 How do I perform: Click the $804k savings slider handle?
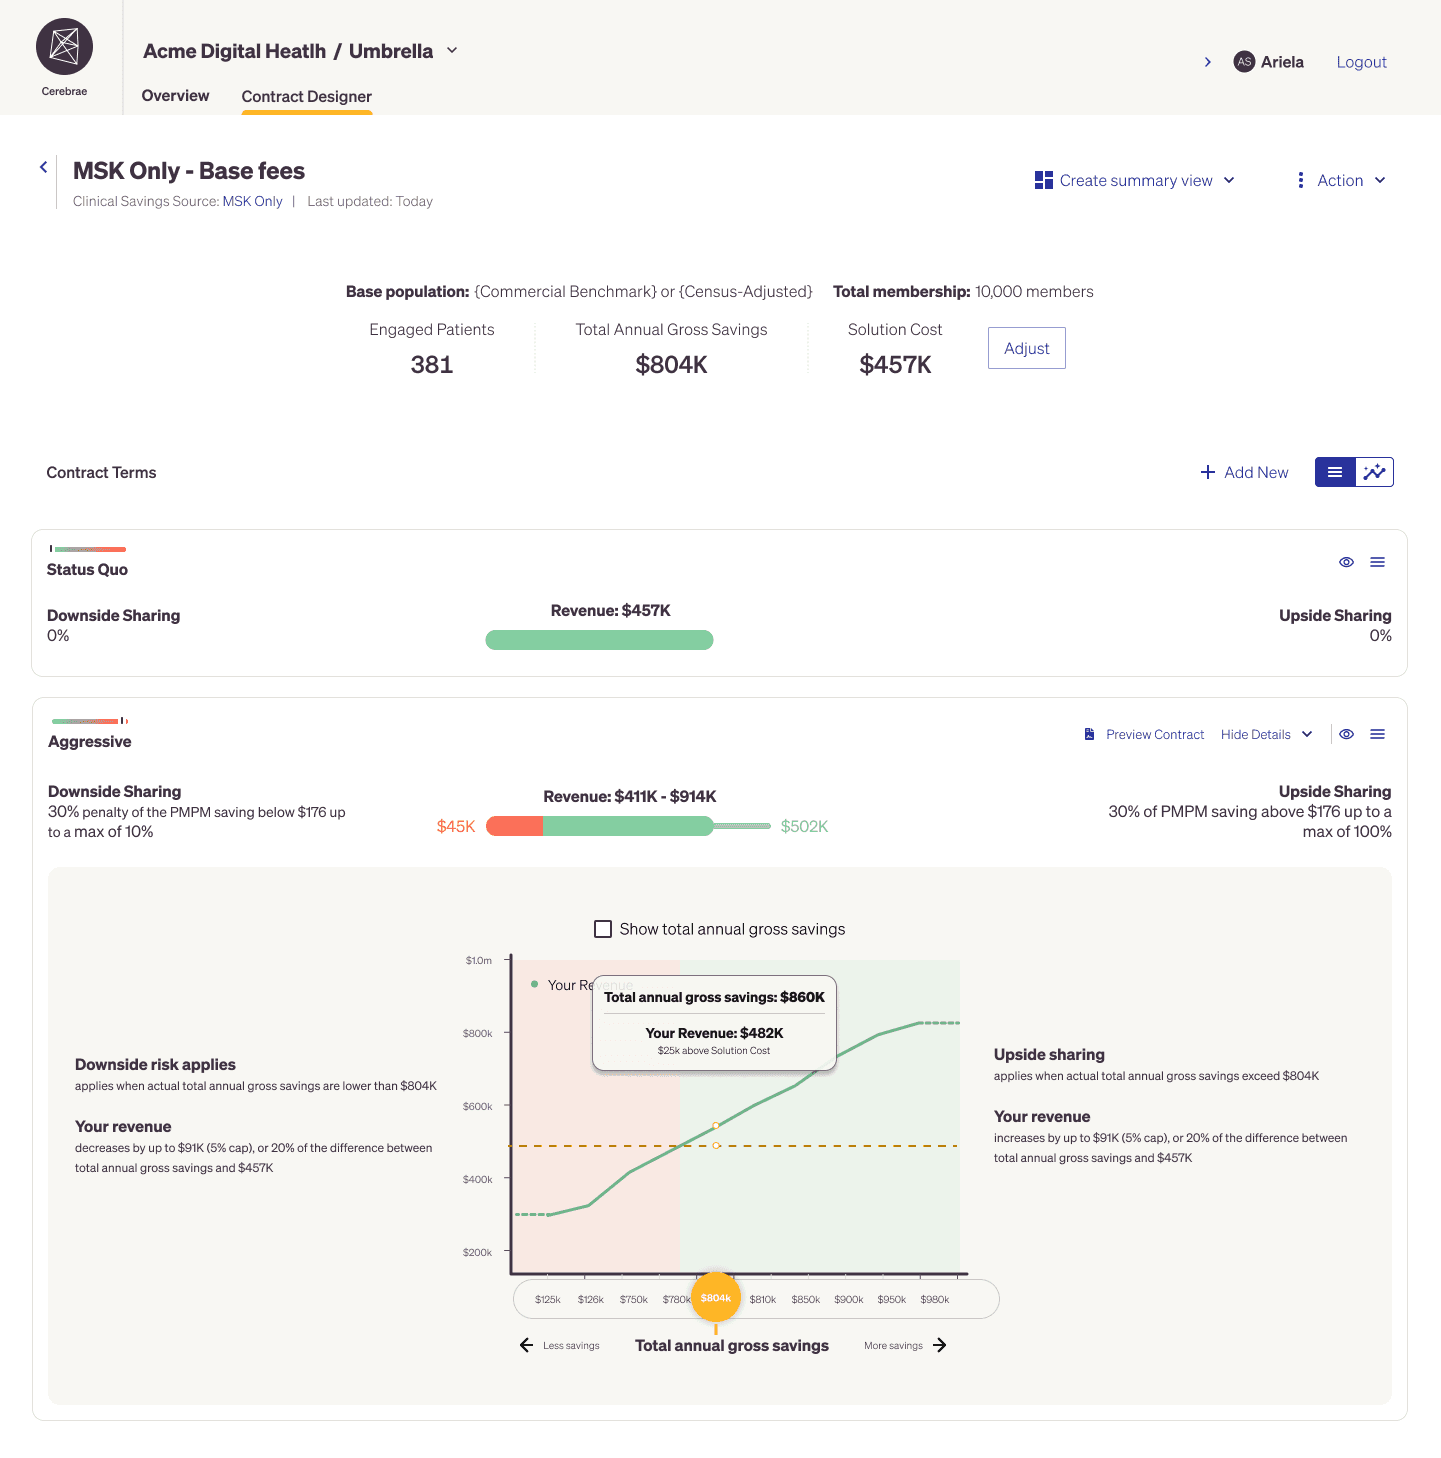point(716,1298)
